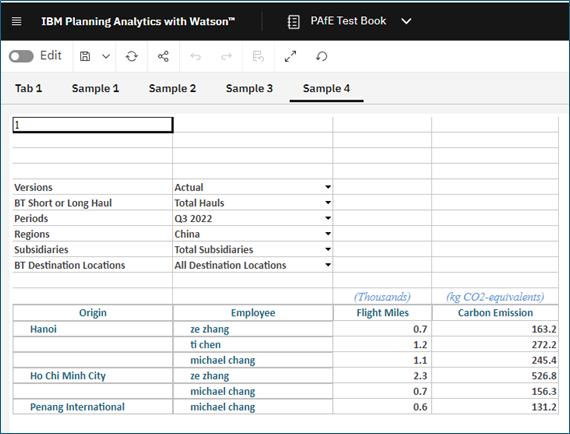This screenshot has height=434, width=570.
Task: Select michael chang in the Penang International row
Action: [x=253, y=407]
